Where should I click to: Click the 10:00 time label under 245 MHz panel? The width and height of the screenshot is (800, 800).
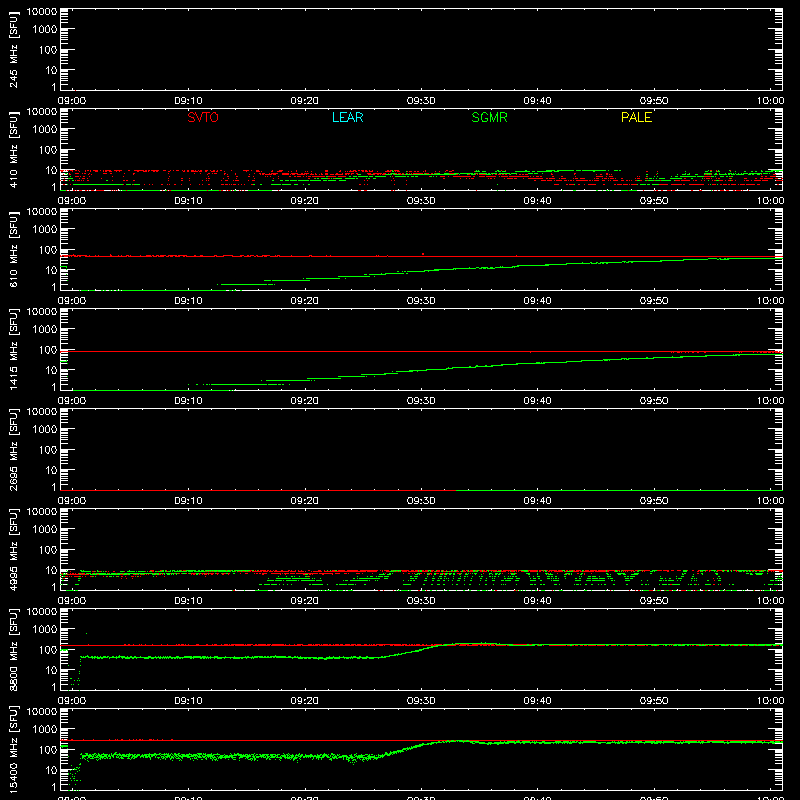(770, 101)
